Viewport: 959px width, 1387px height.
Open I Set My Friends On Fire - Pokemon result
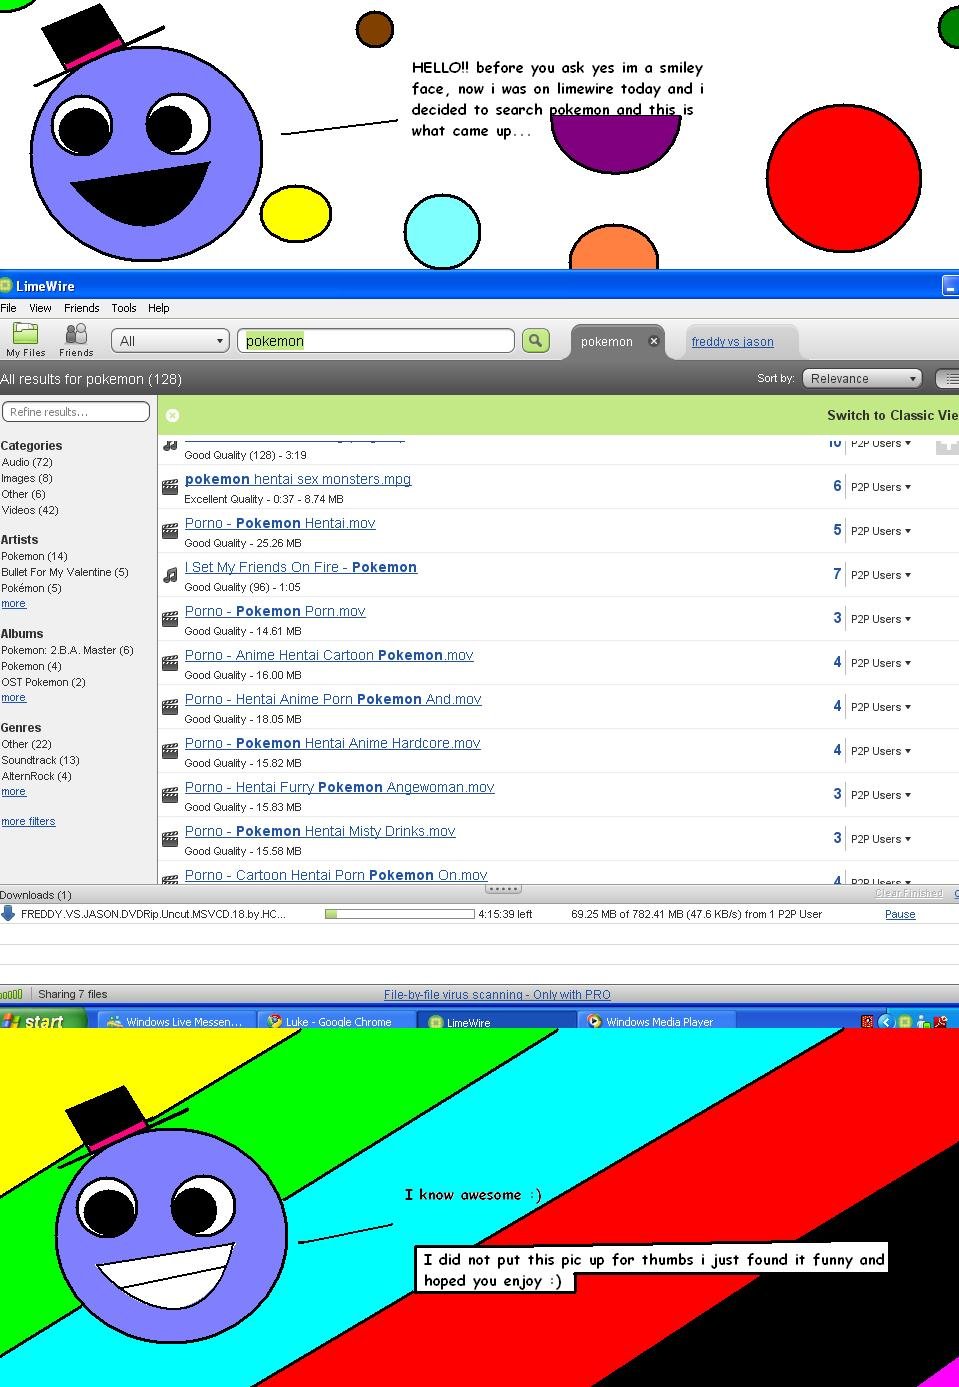[x=301, y=567]
